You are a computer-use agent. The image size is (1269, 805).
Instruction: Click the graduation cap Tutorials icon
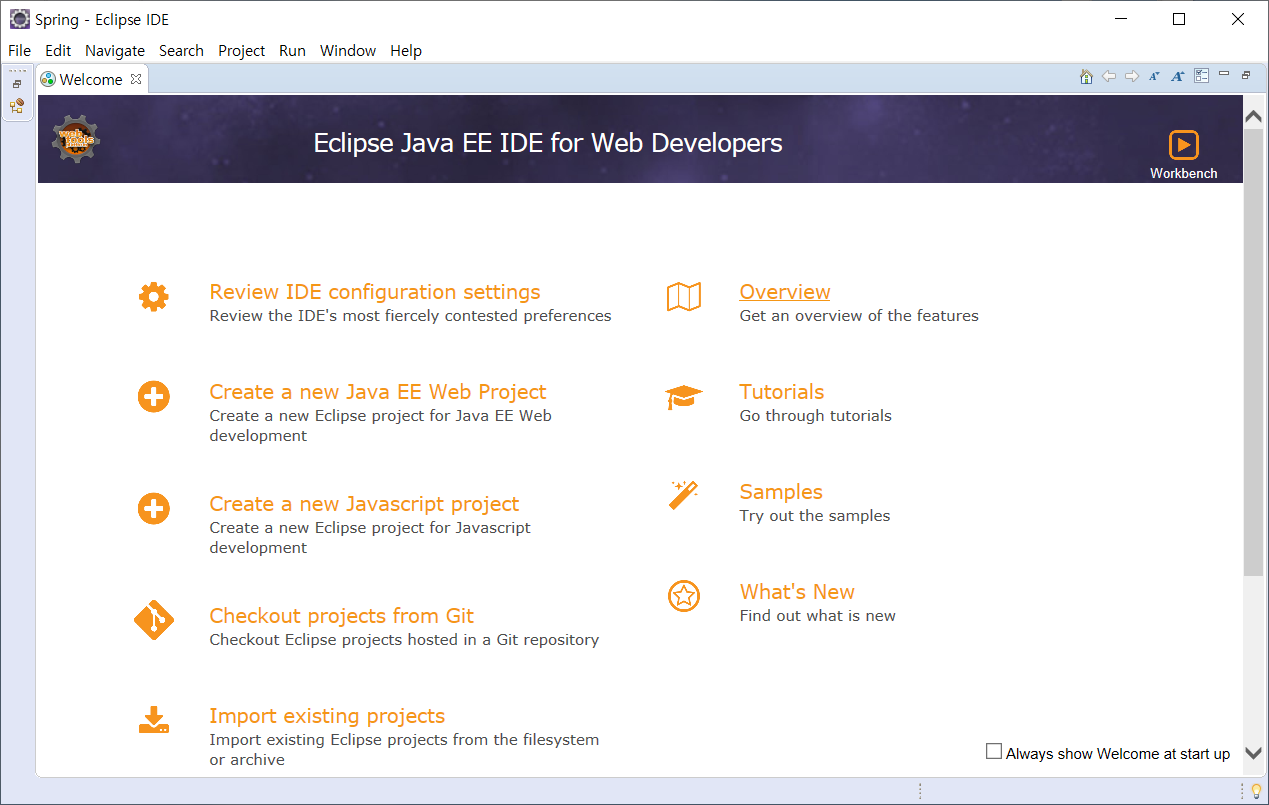tap(684, 397)
